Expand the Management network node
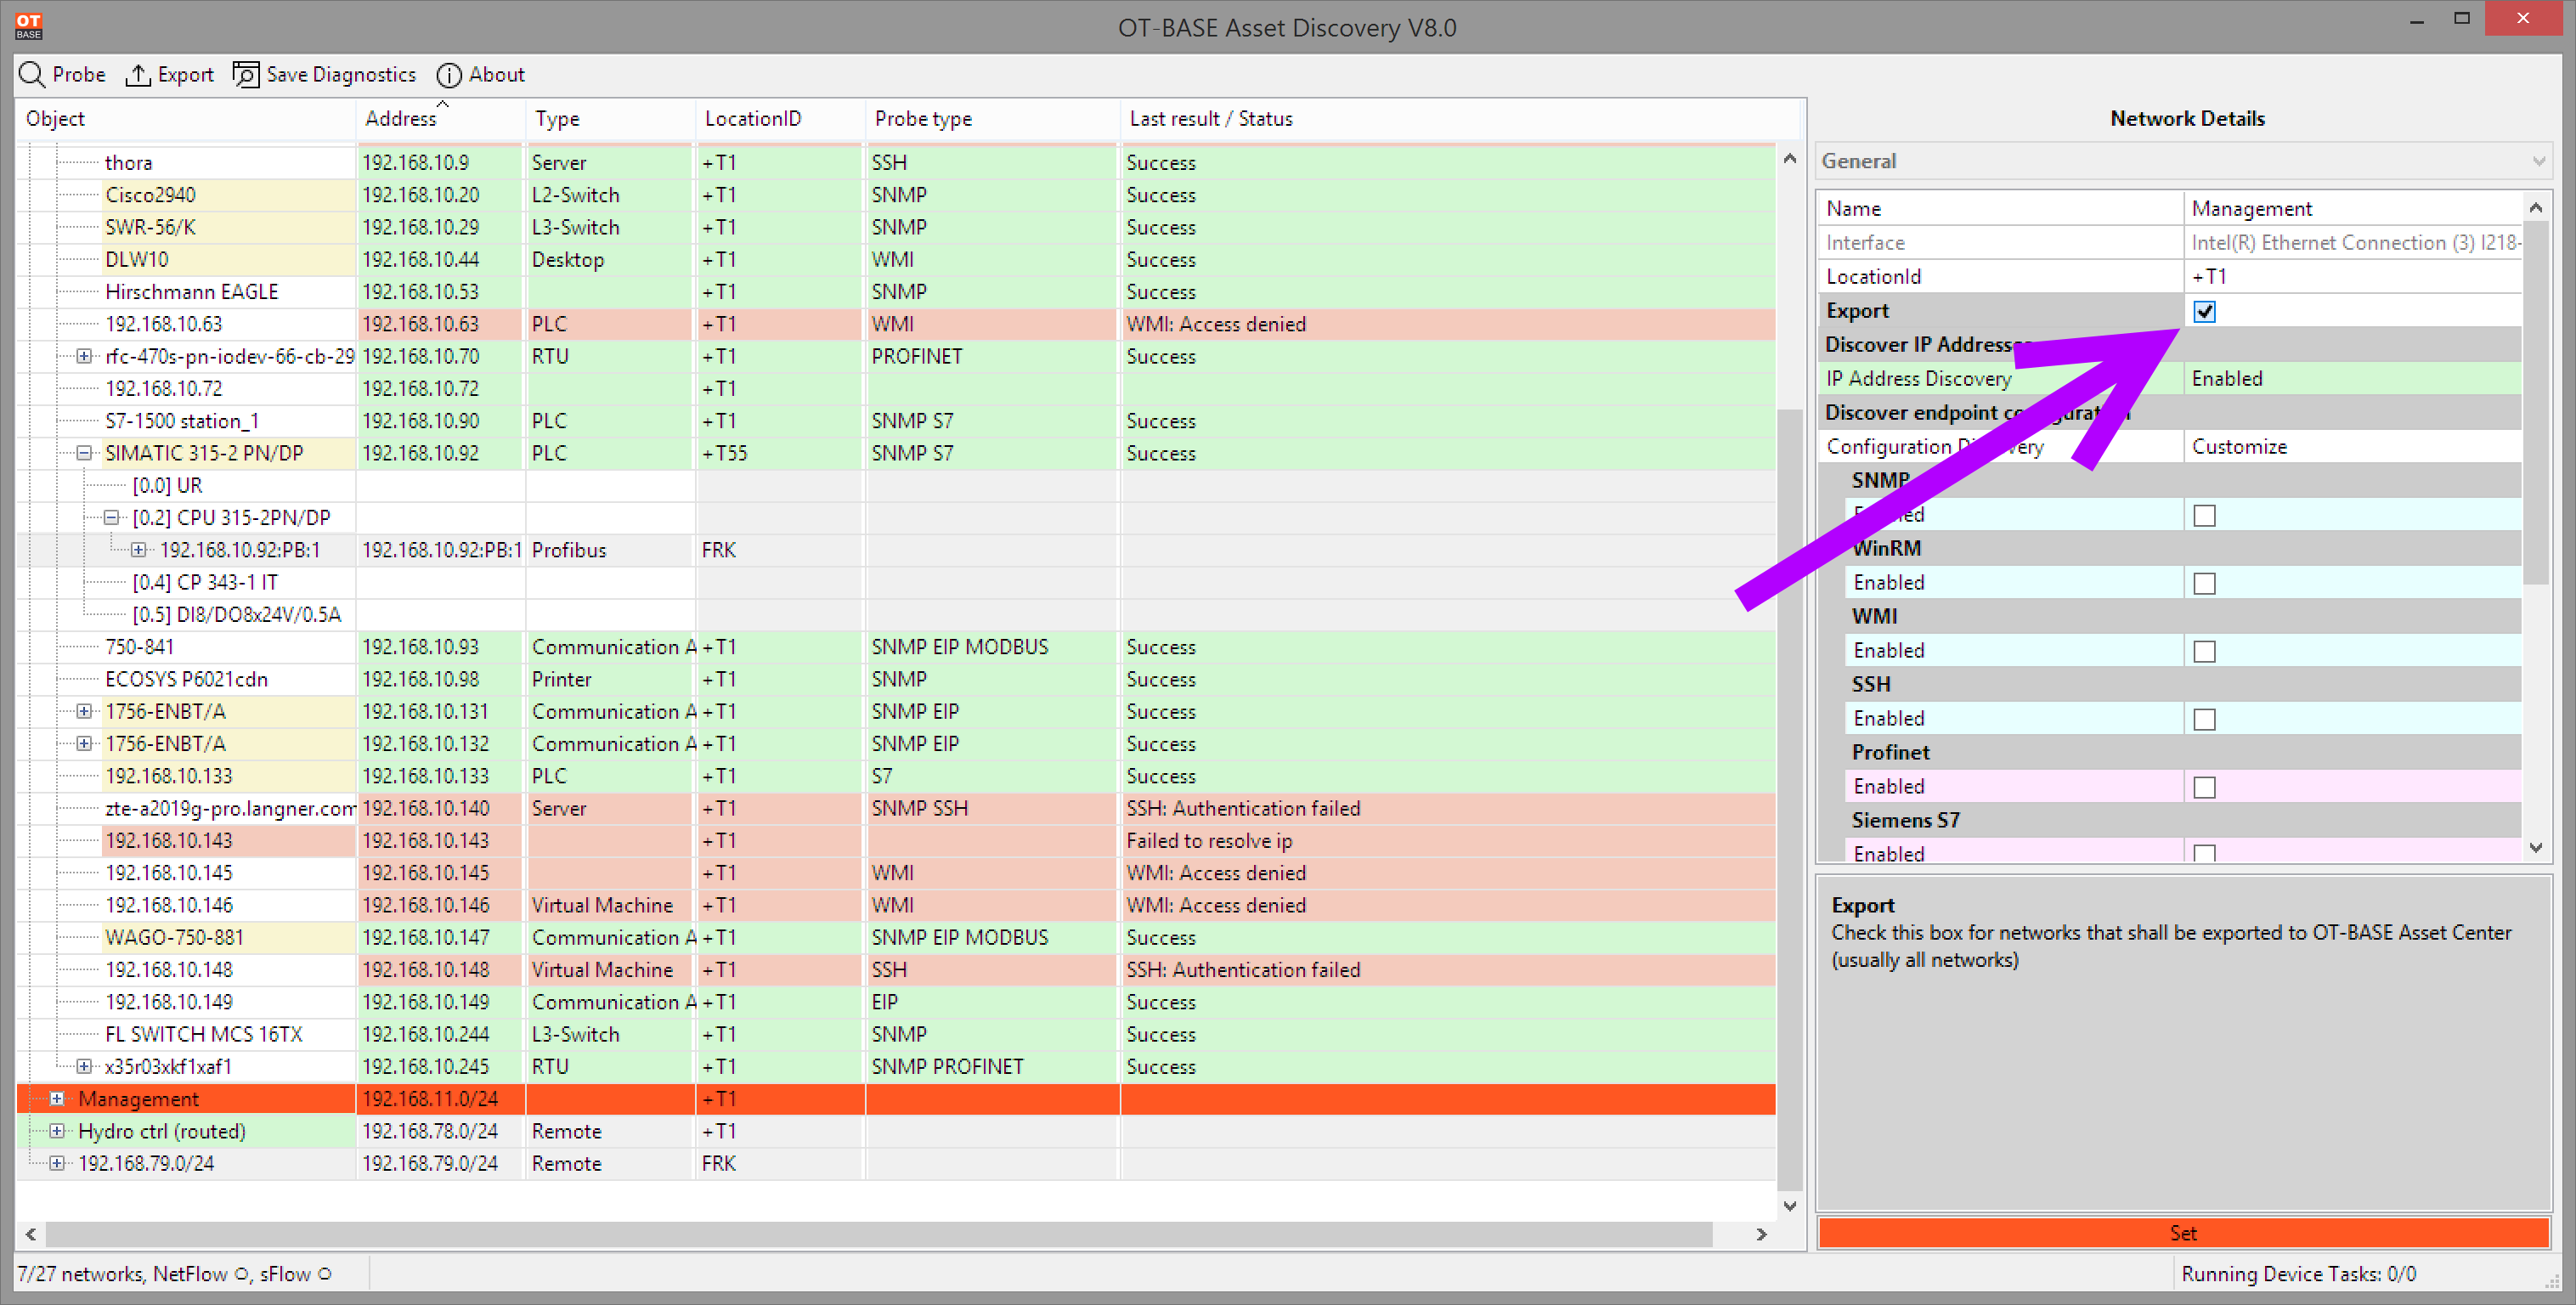2576x1305 pixels. [57, 1098]
